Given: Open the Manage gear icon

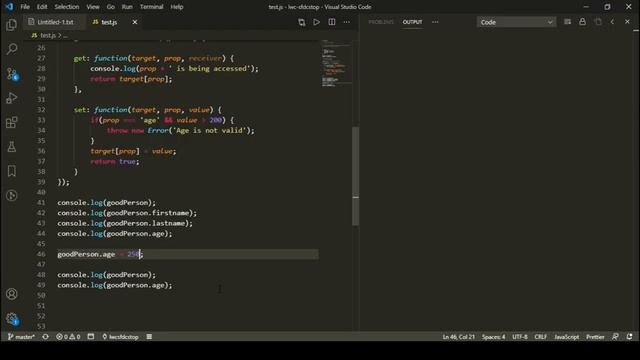Looking at the screenshot, I should tap(11, 318).
